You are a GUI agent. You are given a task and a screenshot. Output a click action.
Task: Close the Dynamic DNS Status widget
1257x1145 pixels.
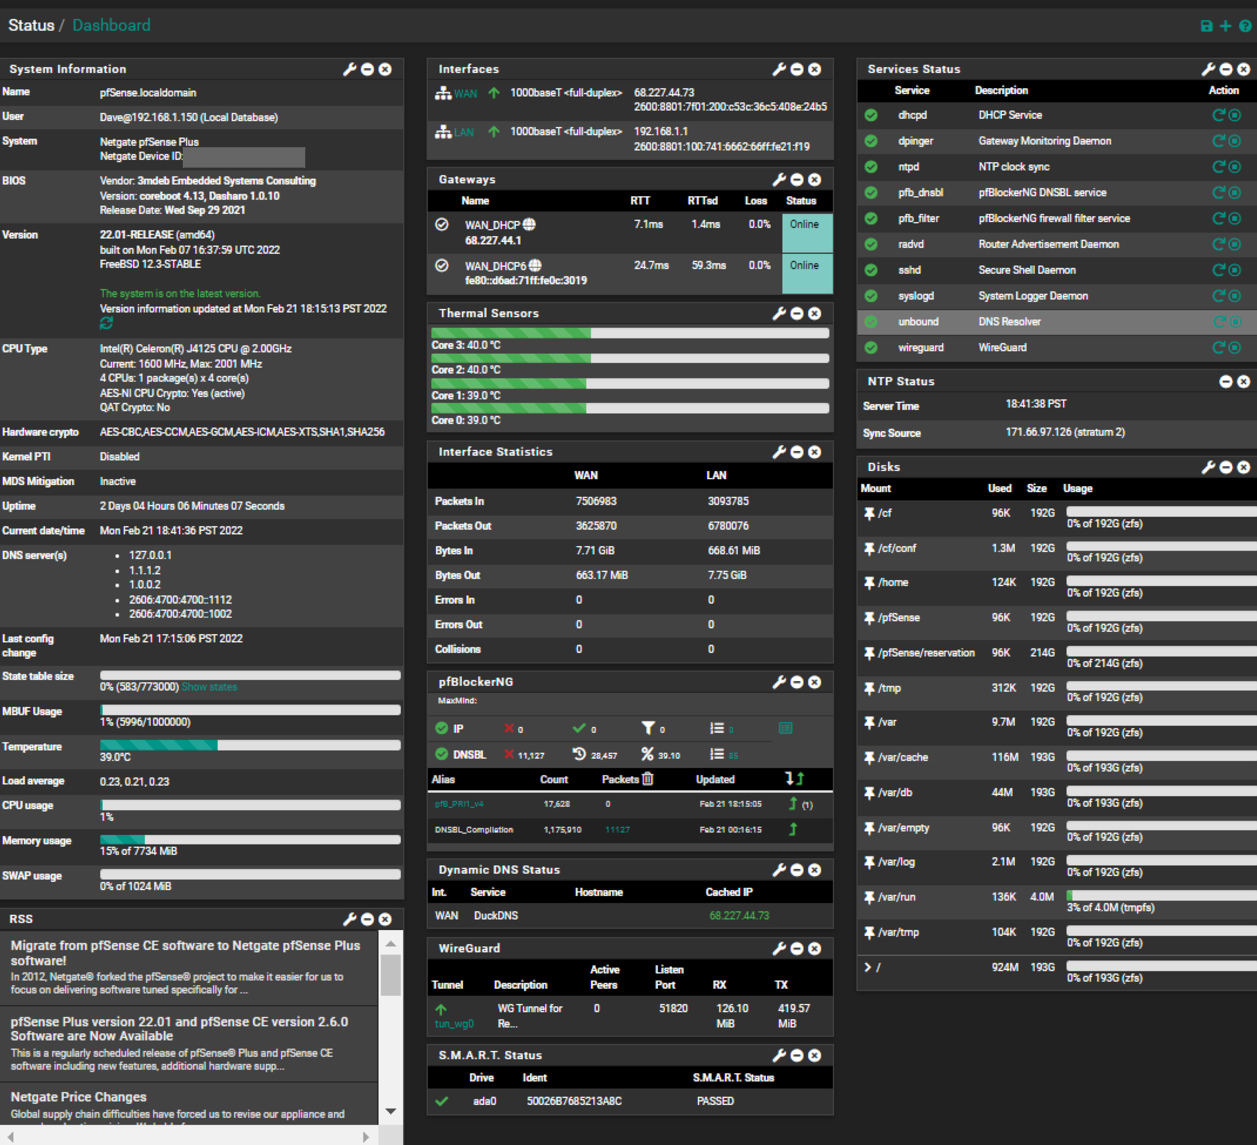pyautogui.click(x=815, y=870)
